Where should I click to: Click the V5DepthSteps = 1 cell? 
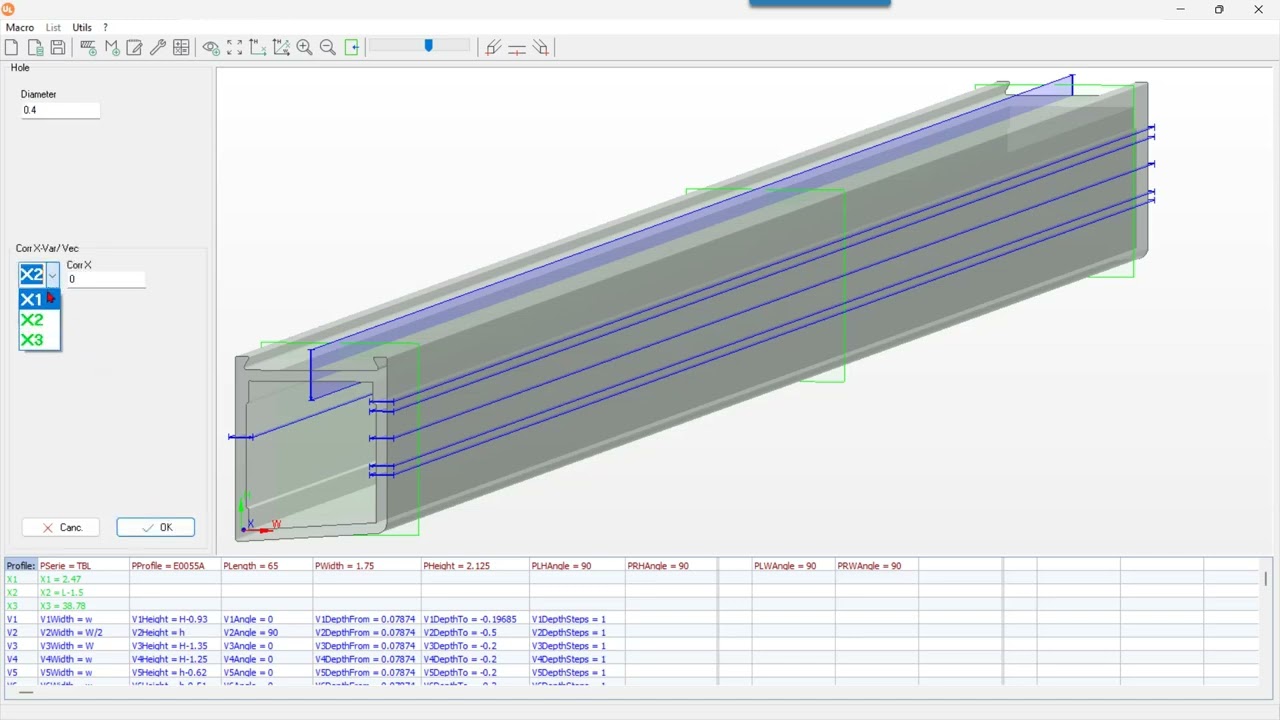click(x=577, y=673)
